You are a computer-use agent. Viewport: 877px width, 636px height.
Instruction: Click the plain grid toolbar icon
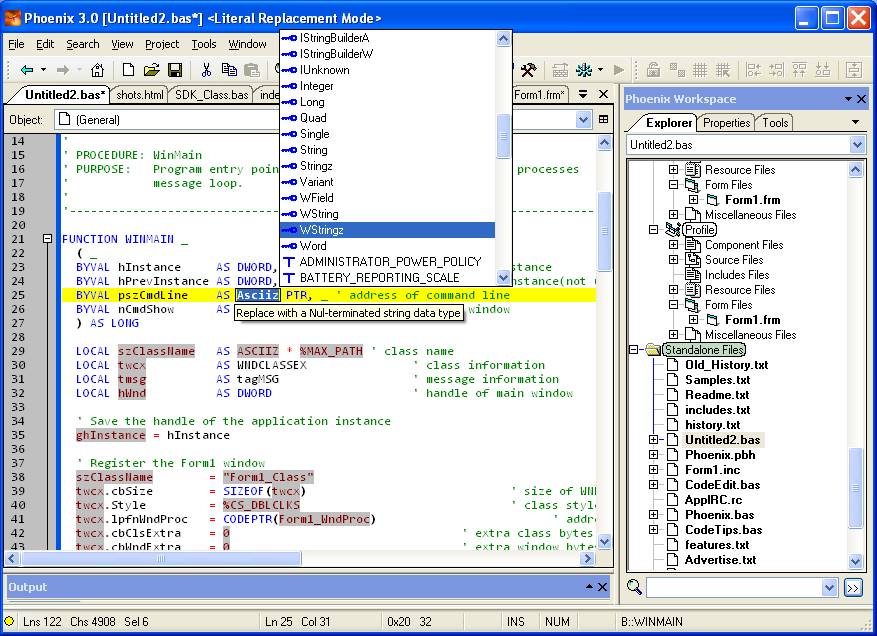[700, 70]
